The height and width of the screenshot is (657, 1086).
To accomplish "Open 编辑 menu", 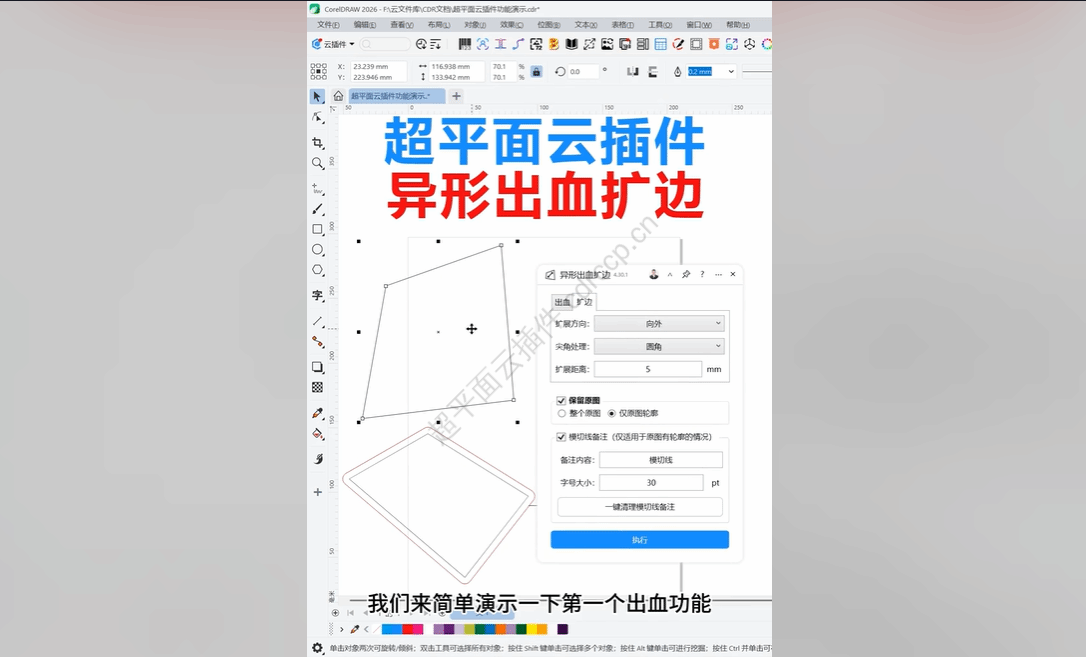I will click(365, 25).
